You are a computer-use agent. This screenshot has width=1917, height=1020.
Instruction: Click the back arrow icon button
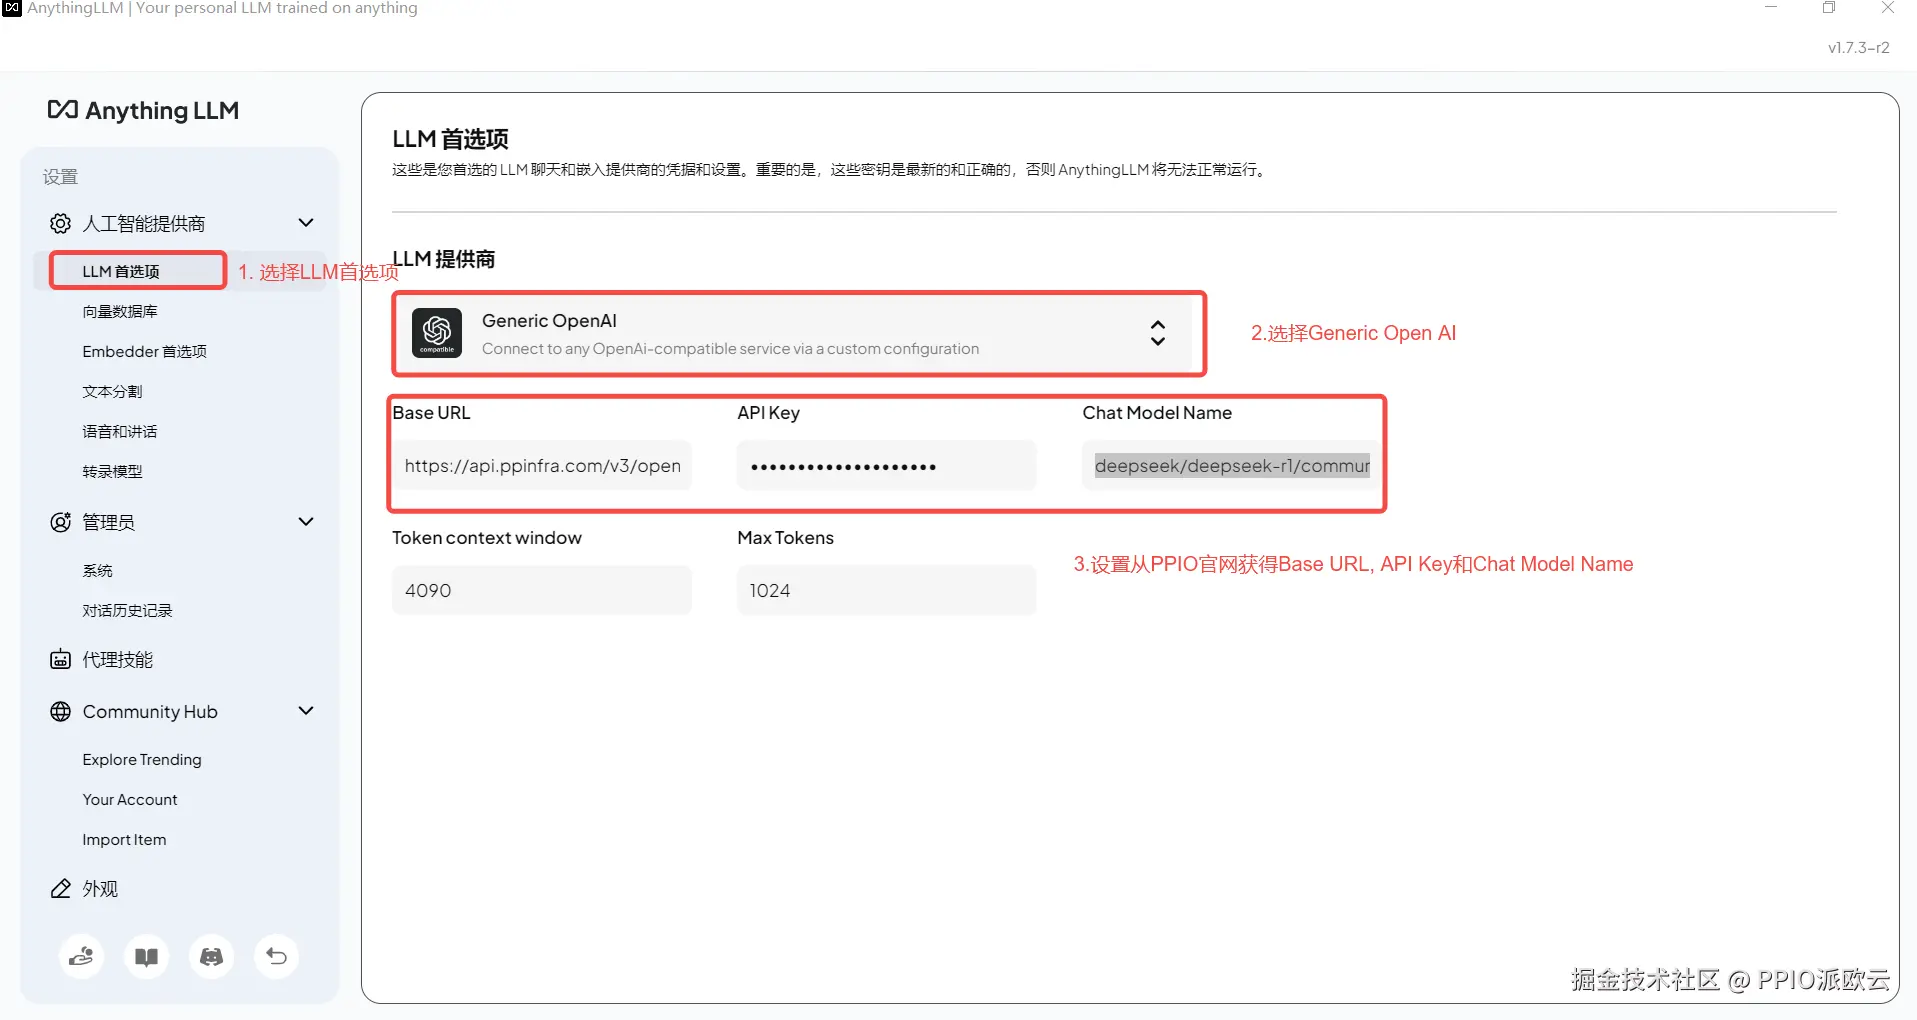coord(276,956)
